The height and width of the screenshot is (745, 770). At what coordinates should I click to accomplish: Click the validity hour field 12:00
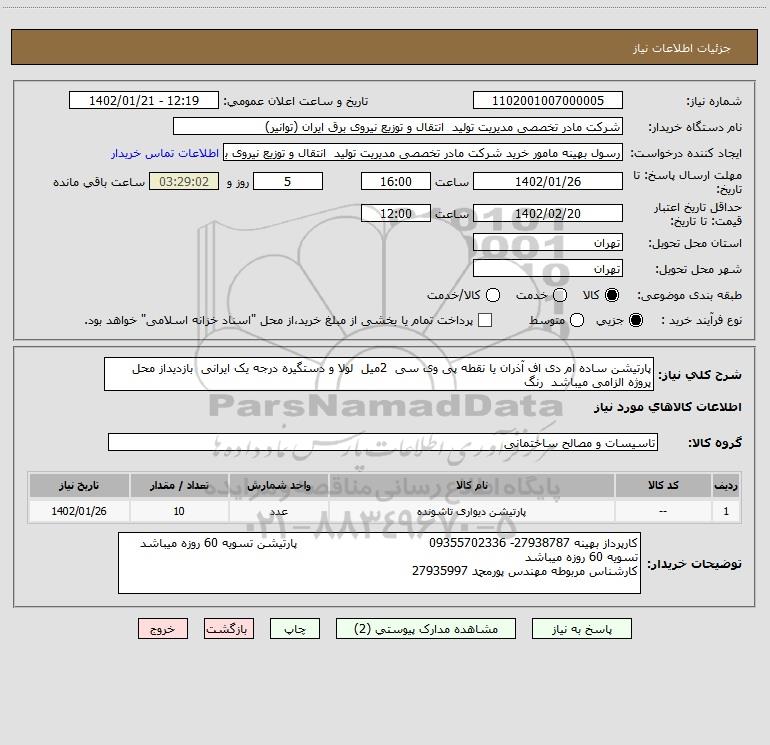pyautogui.click(x=396, y=214)
